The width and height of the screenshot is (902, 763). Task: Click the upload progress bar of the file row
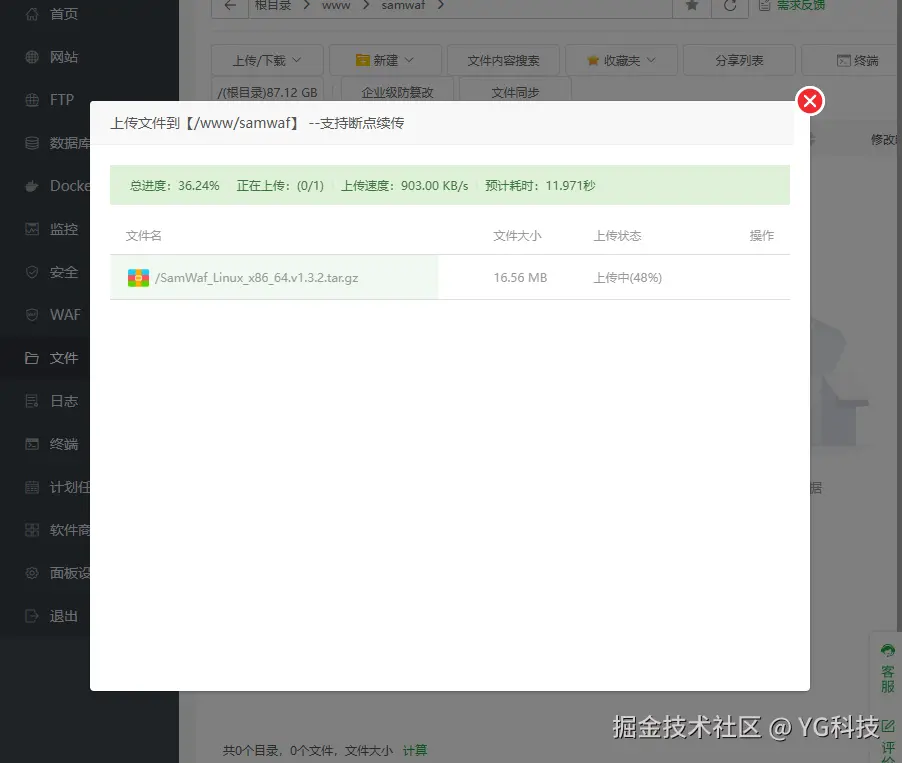click(274, 277)
